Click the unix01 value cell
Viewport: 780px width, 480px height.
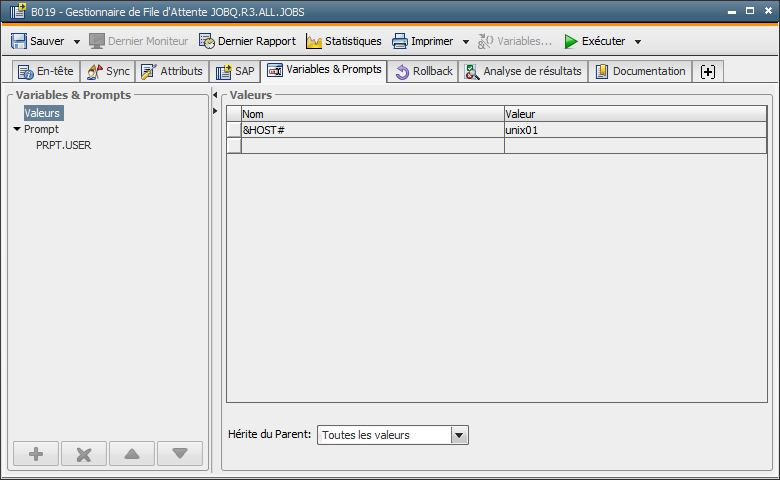click(x=635, y=130)
